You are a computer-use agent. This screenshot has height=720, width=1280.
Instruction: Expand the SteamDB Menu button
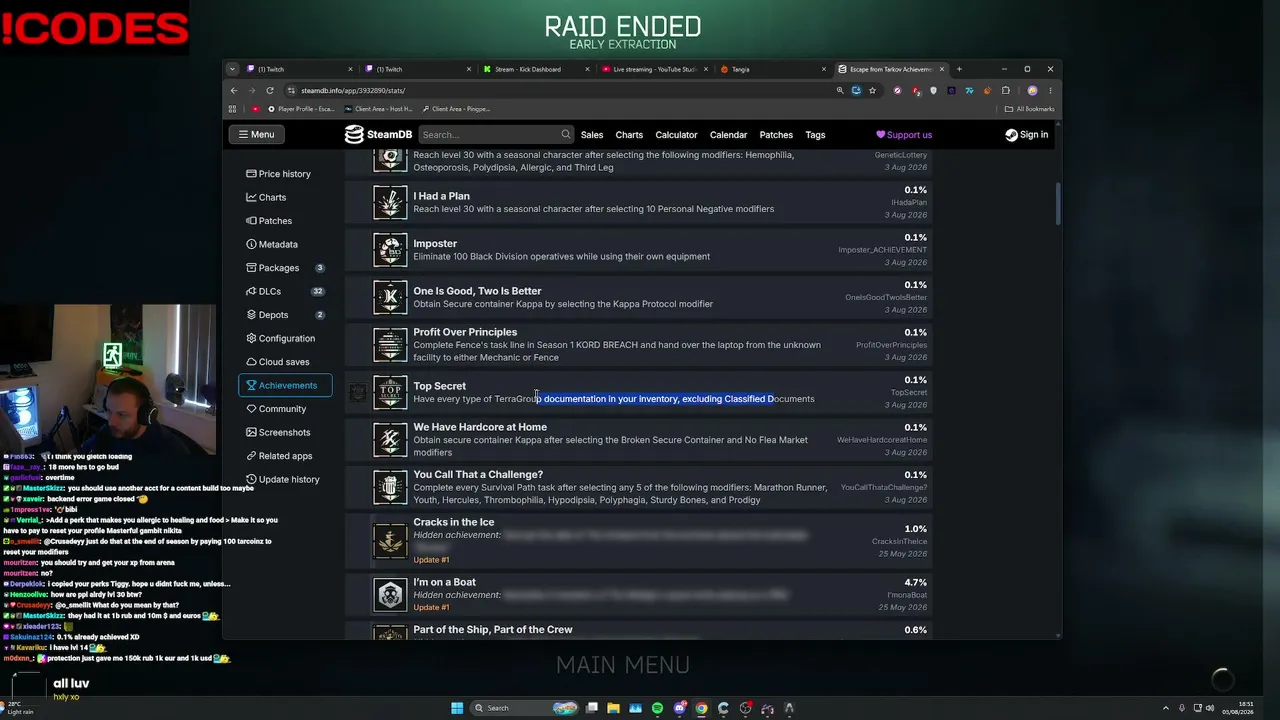tap(256, 134)
